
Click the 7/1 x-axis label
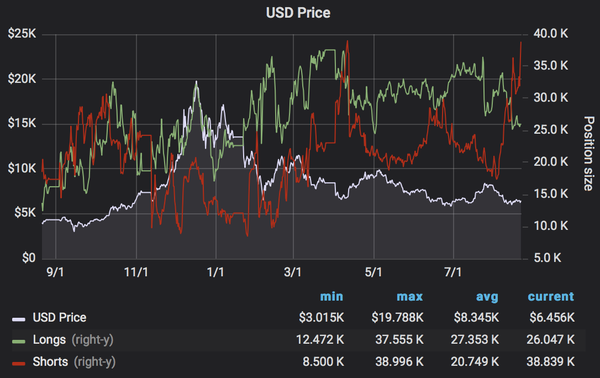[453, 272]
